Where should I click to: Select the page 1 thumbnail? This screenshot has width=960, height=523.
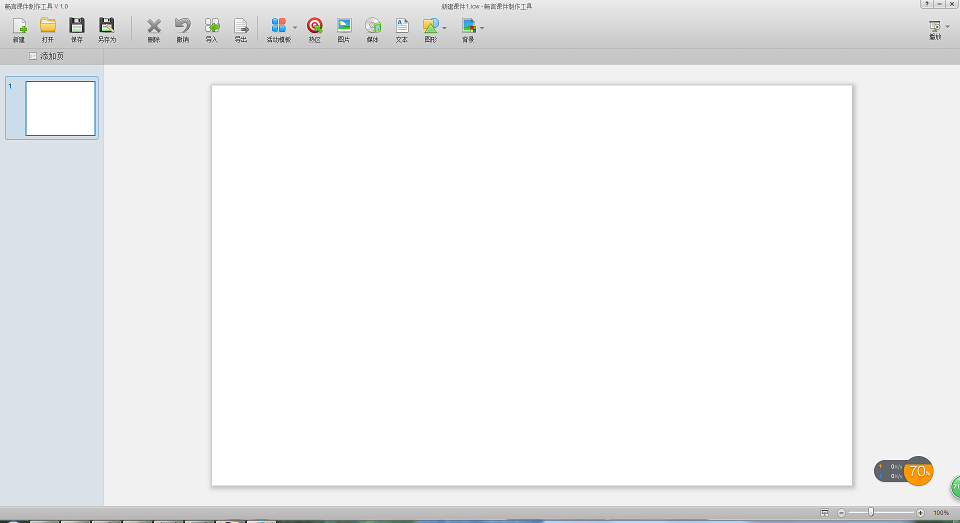click(60, 108)
